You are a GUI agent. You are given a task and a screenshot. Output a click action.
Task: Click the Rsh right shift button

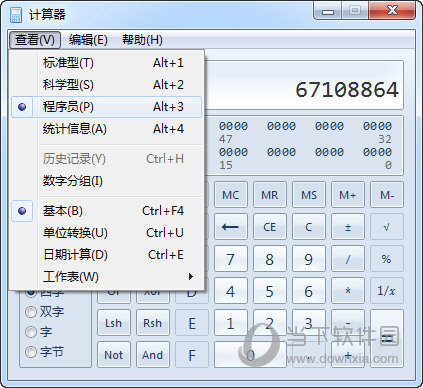click(153, 323)
